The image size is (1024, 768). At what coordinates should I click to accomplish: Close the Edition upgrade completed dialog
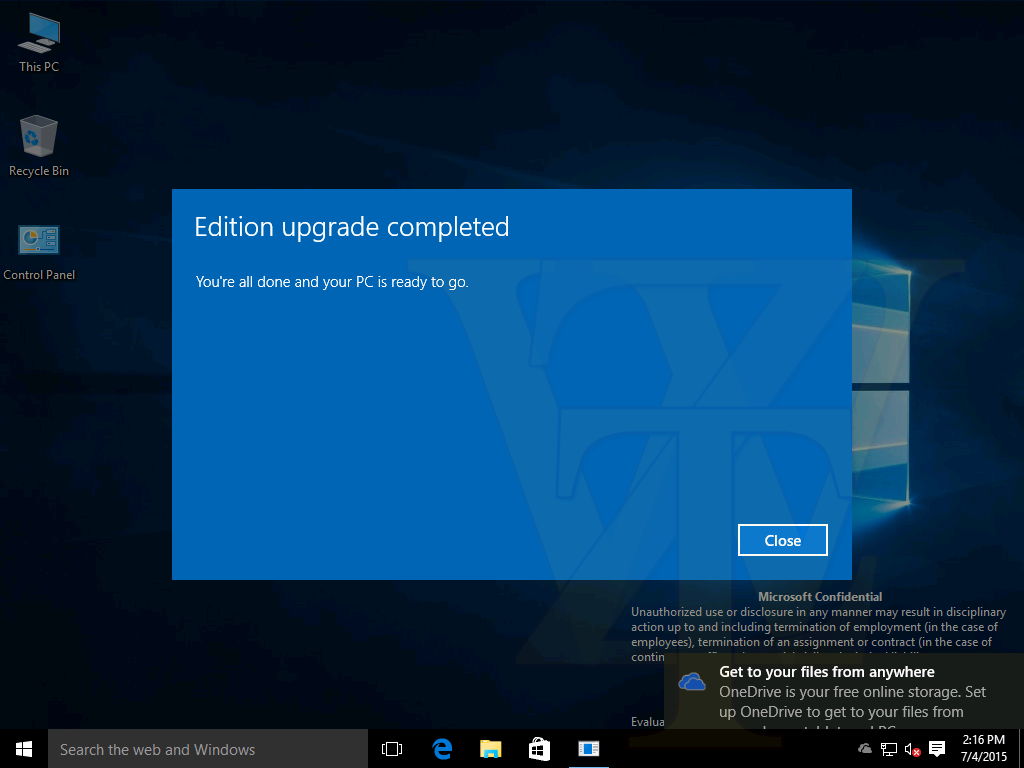pyautogui.click(x=782, y=540)
